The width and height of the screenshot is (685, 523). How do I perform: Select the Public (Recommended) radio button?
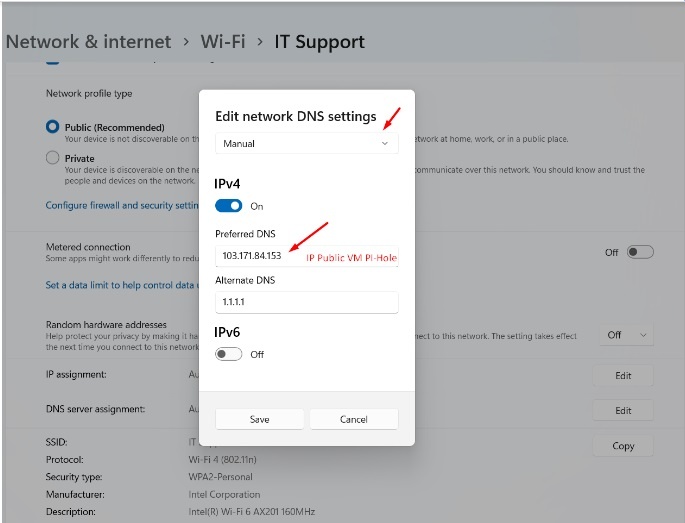53,127
